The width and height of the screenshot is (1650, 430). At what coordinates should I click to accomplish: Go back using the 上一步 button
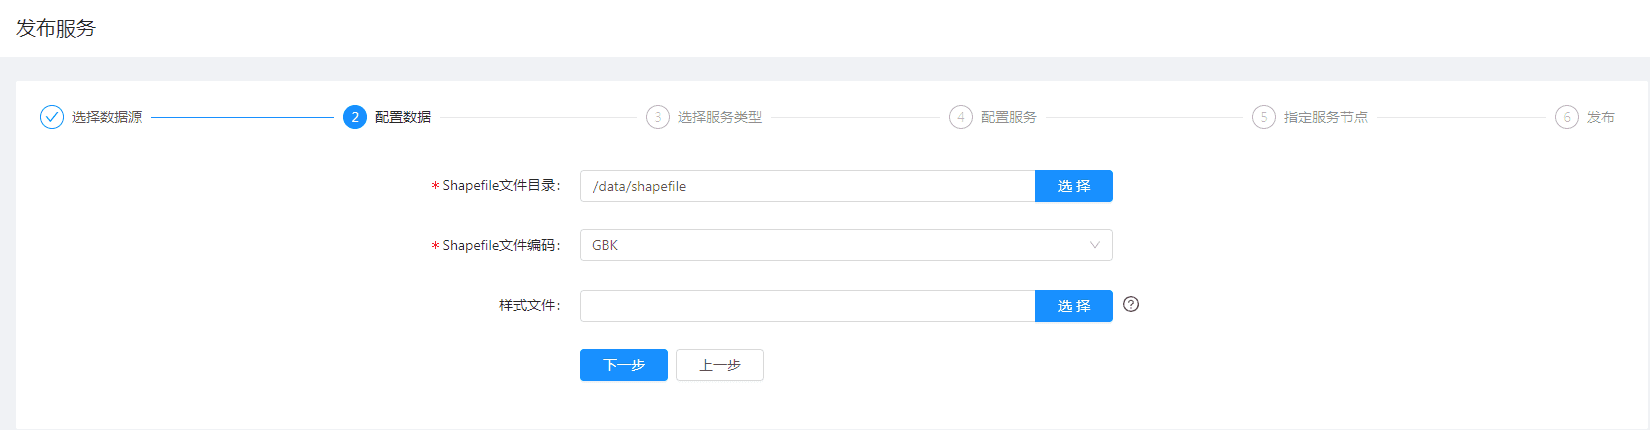720,365
